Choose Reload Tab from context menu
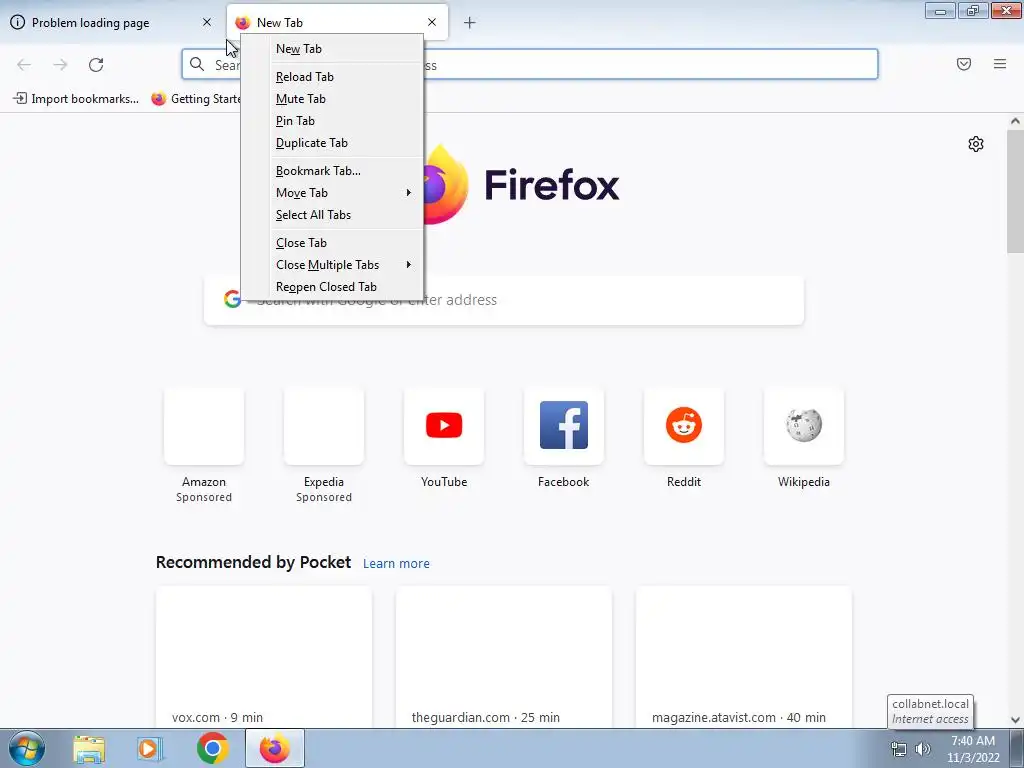Image resolution: width=1024 pixels, height=768 pixels. [332, 77]
